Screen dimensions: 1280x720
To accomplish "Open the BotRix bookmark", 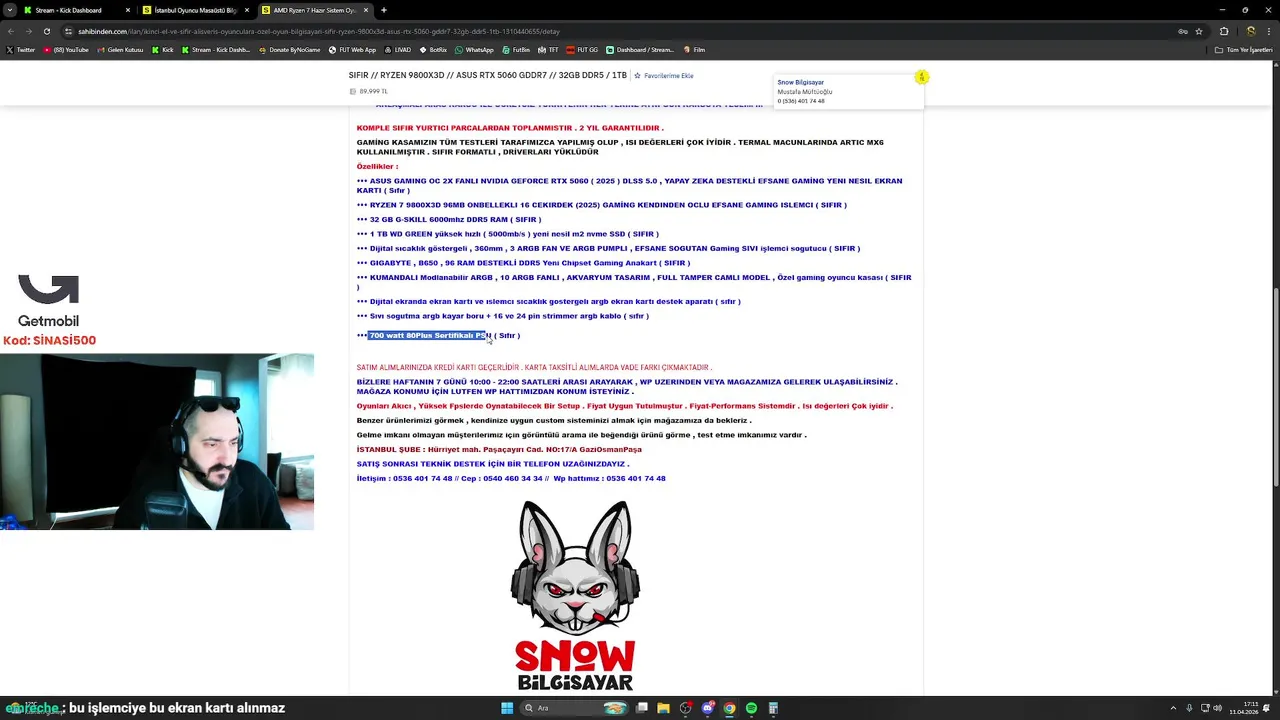I will pyautogui.click(x=434, y=49).
